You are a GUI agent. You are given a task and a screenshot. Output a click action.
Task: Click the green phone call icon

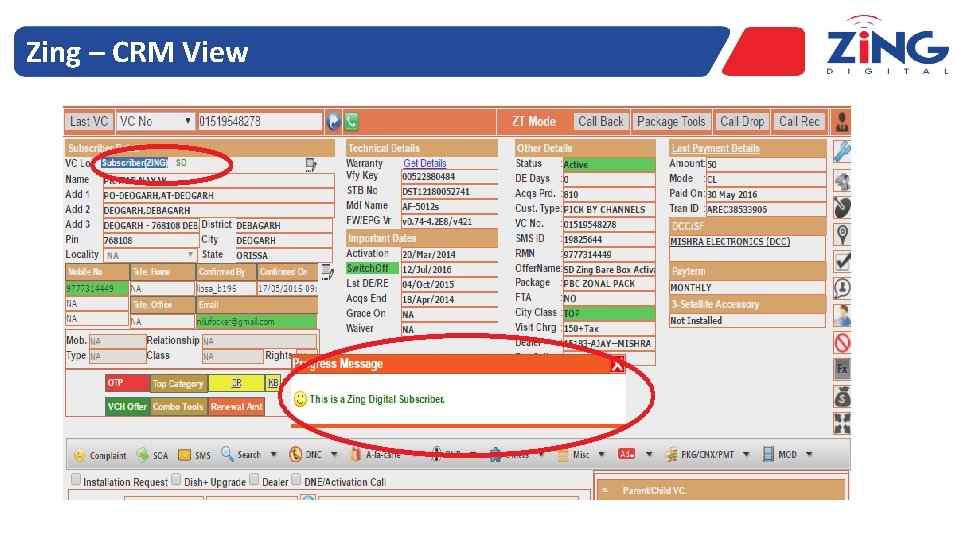(351, 121)
